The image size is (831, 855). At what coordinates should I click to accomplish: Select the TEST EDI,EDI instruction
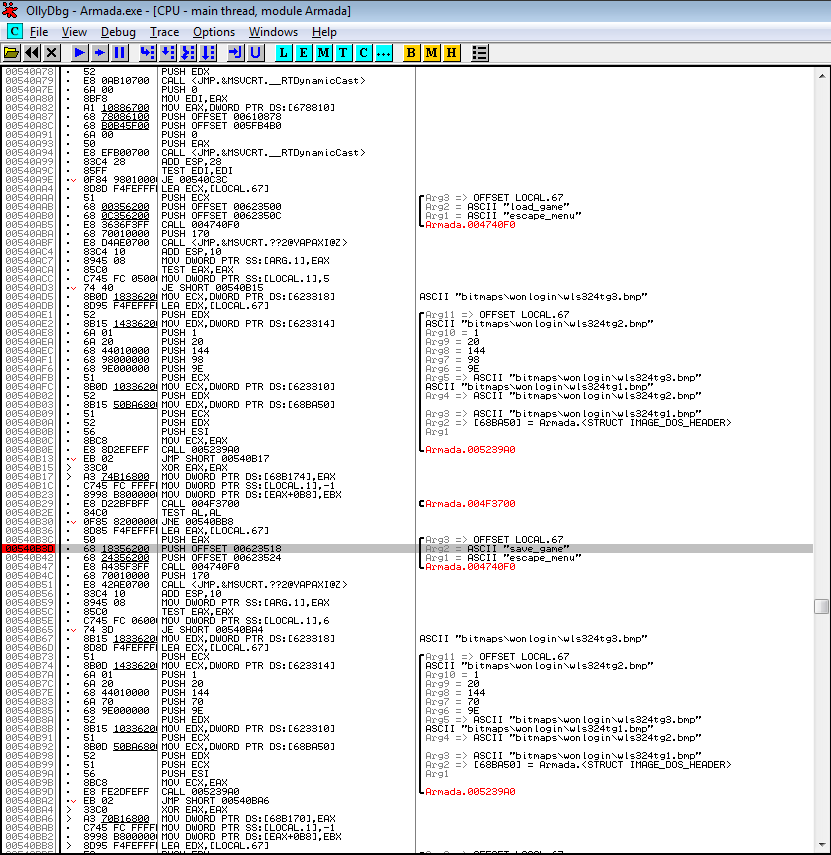point(197,171)
